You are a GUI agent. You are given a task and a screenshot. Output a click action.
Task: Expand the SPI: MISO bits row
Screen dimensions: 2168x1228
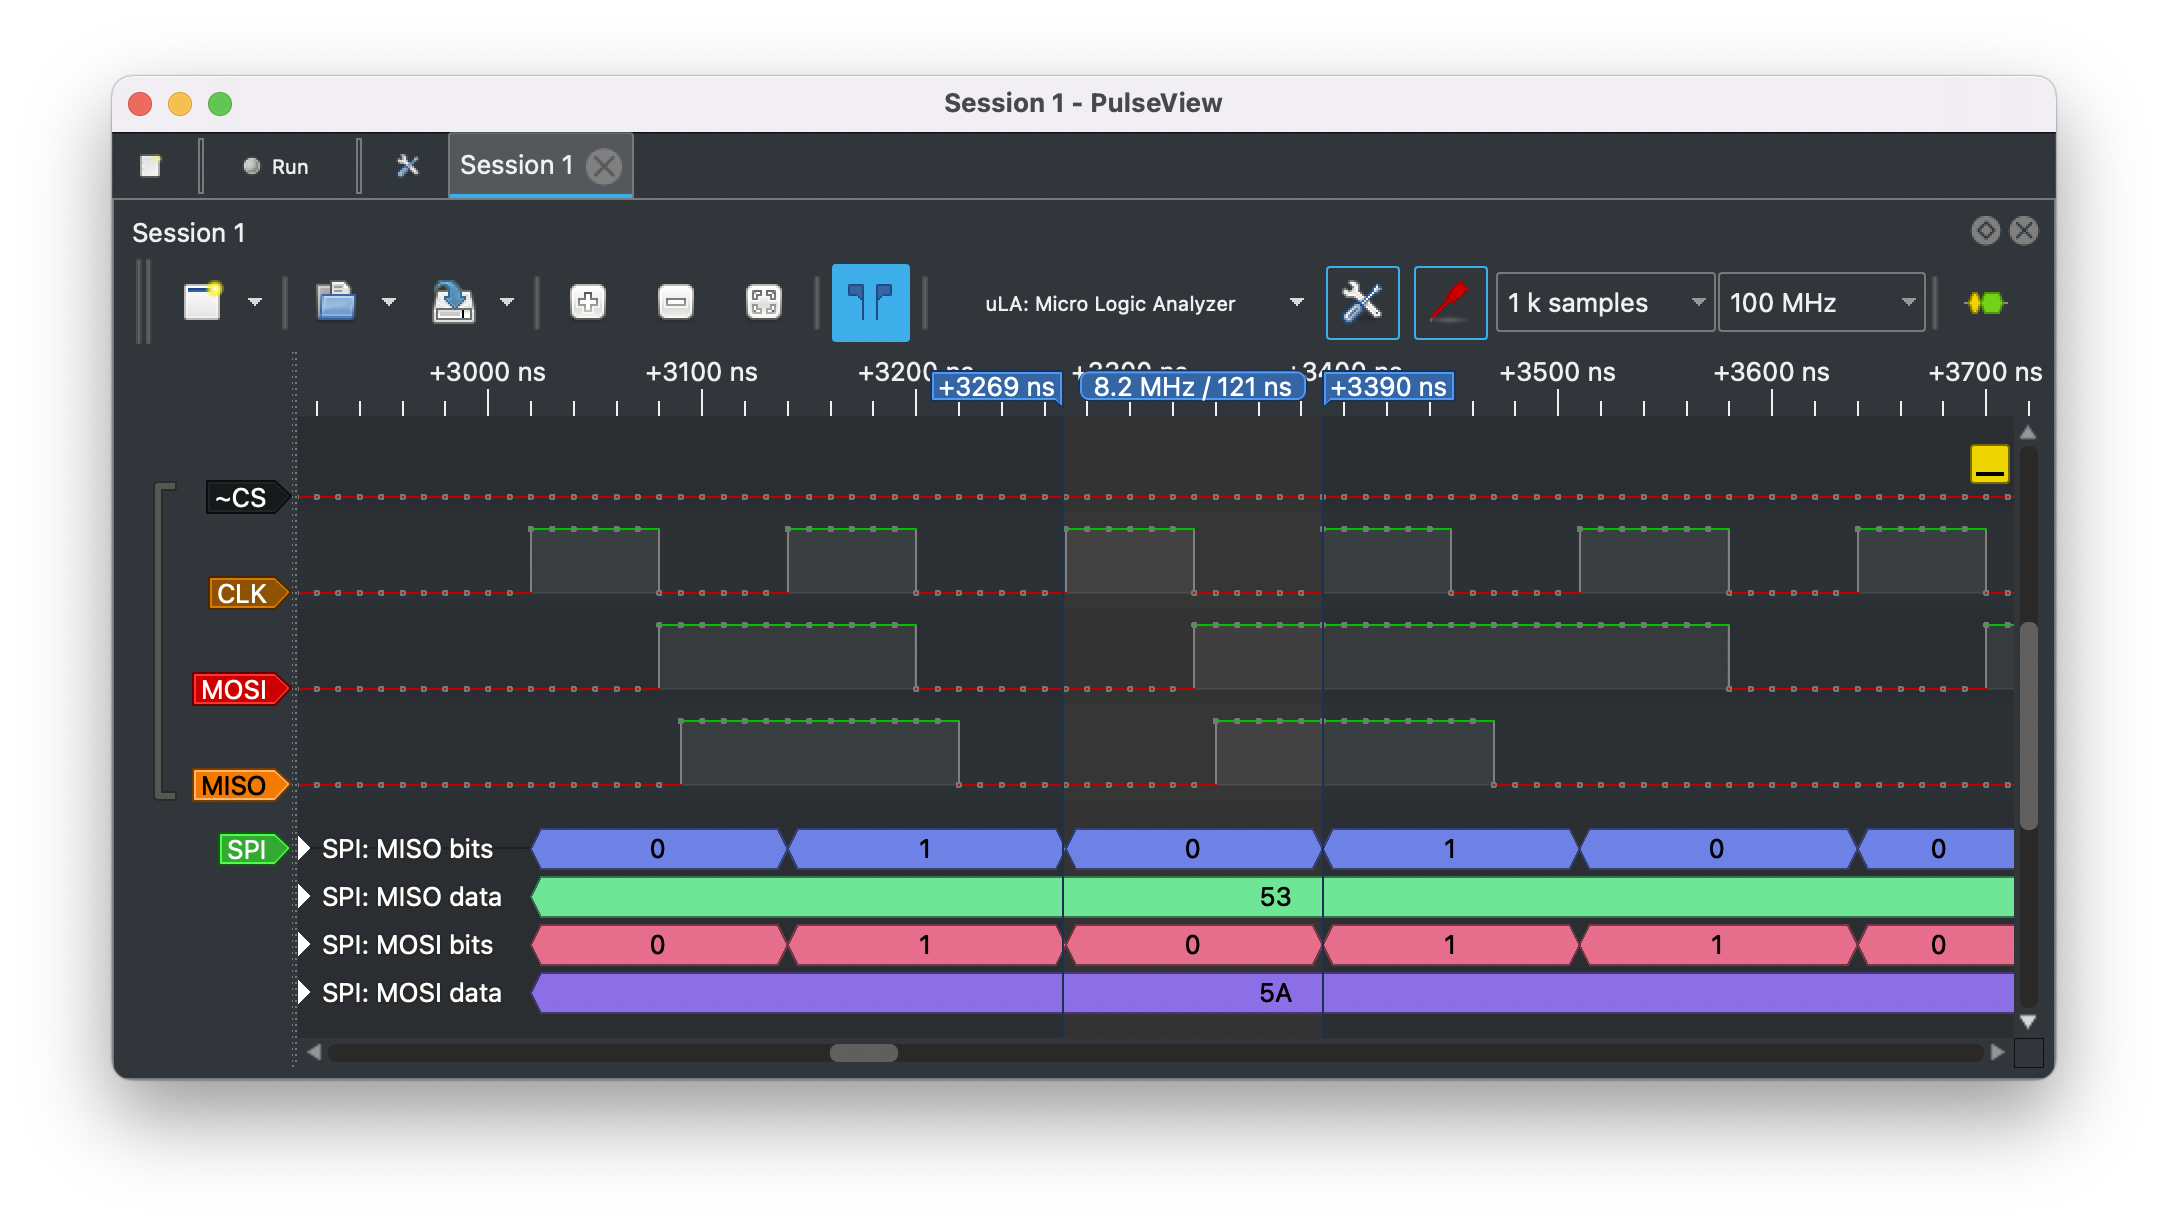(304, 849)
